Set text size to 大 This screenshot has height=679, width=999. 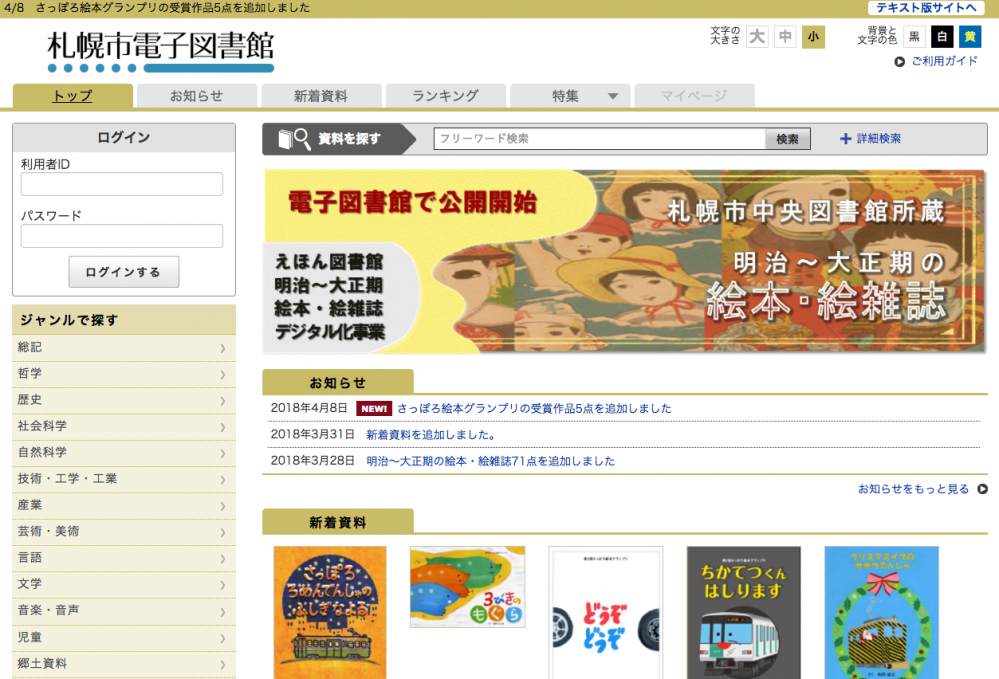pyautogui.click(x=757, y=37)
